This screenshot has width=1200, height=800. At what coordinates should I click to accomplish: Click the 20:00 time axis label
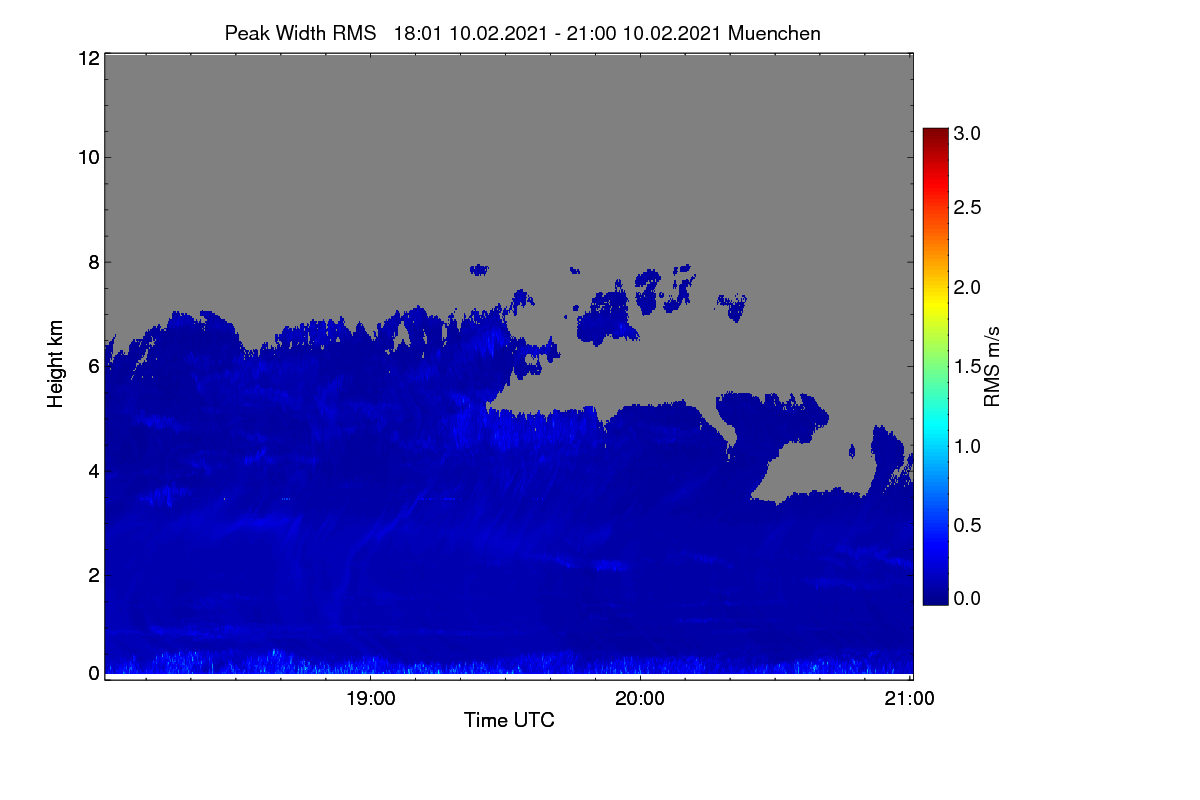pyautogui.click(x=640, y=699)
